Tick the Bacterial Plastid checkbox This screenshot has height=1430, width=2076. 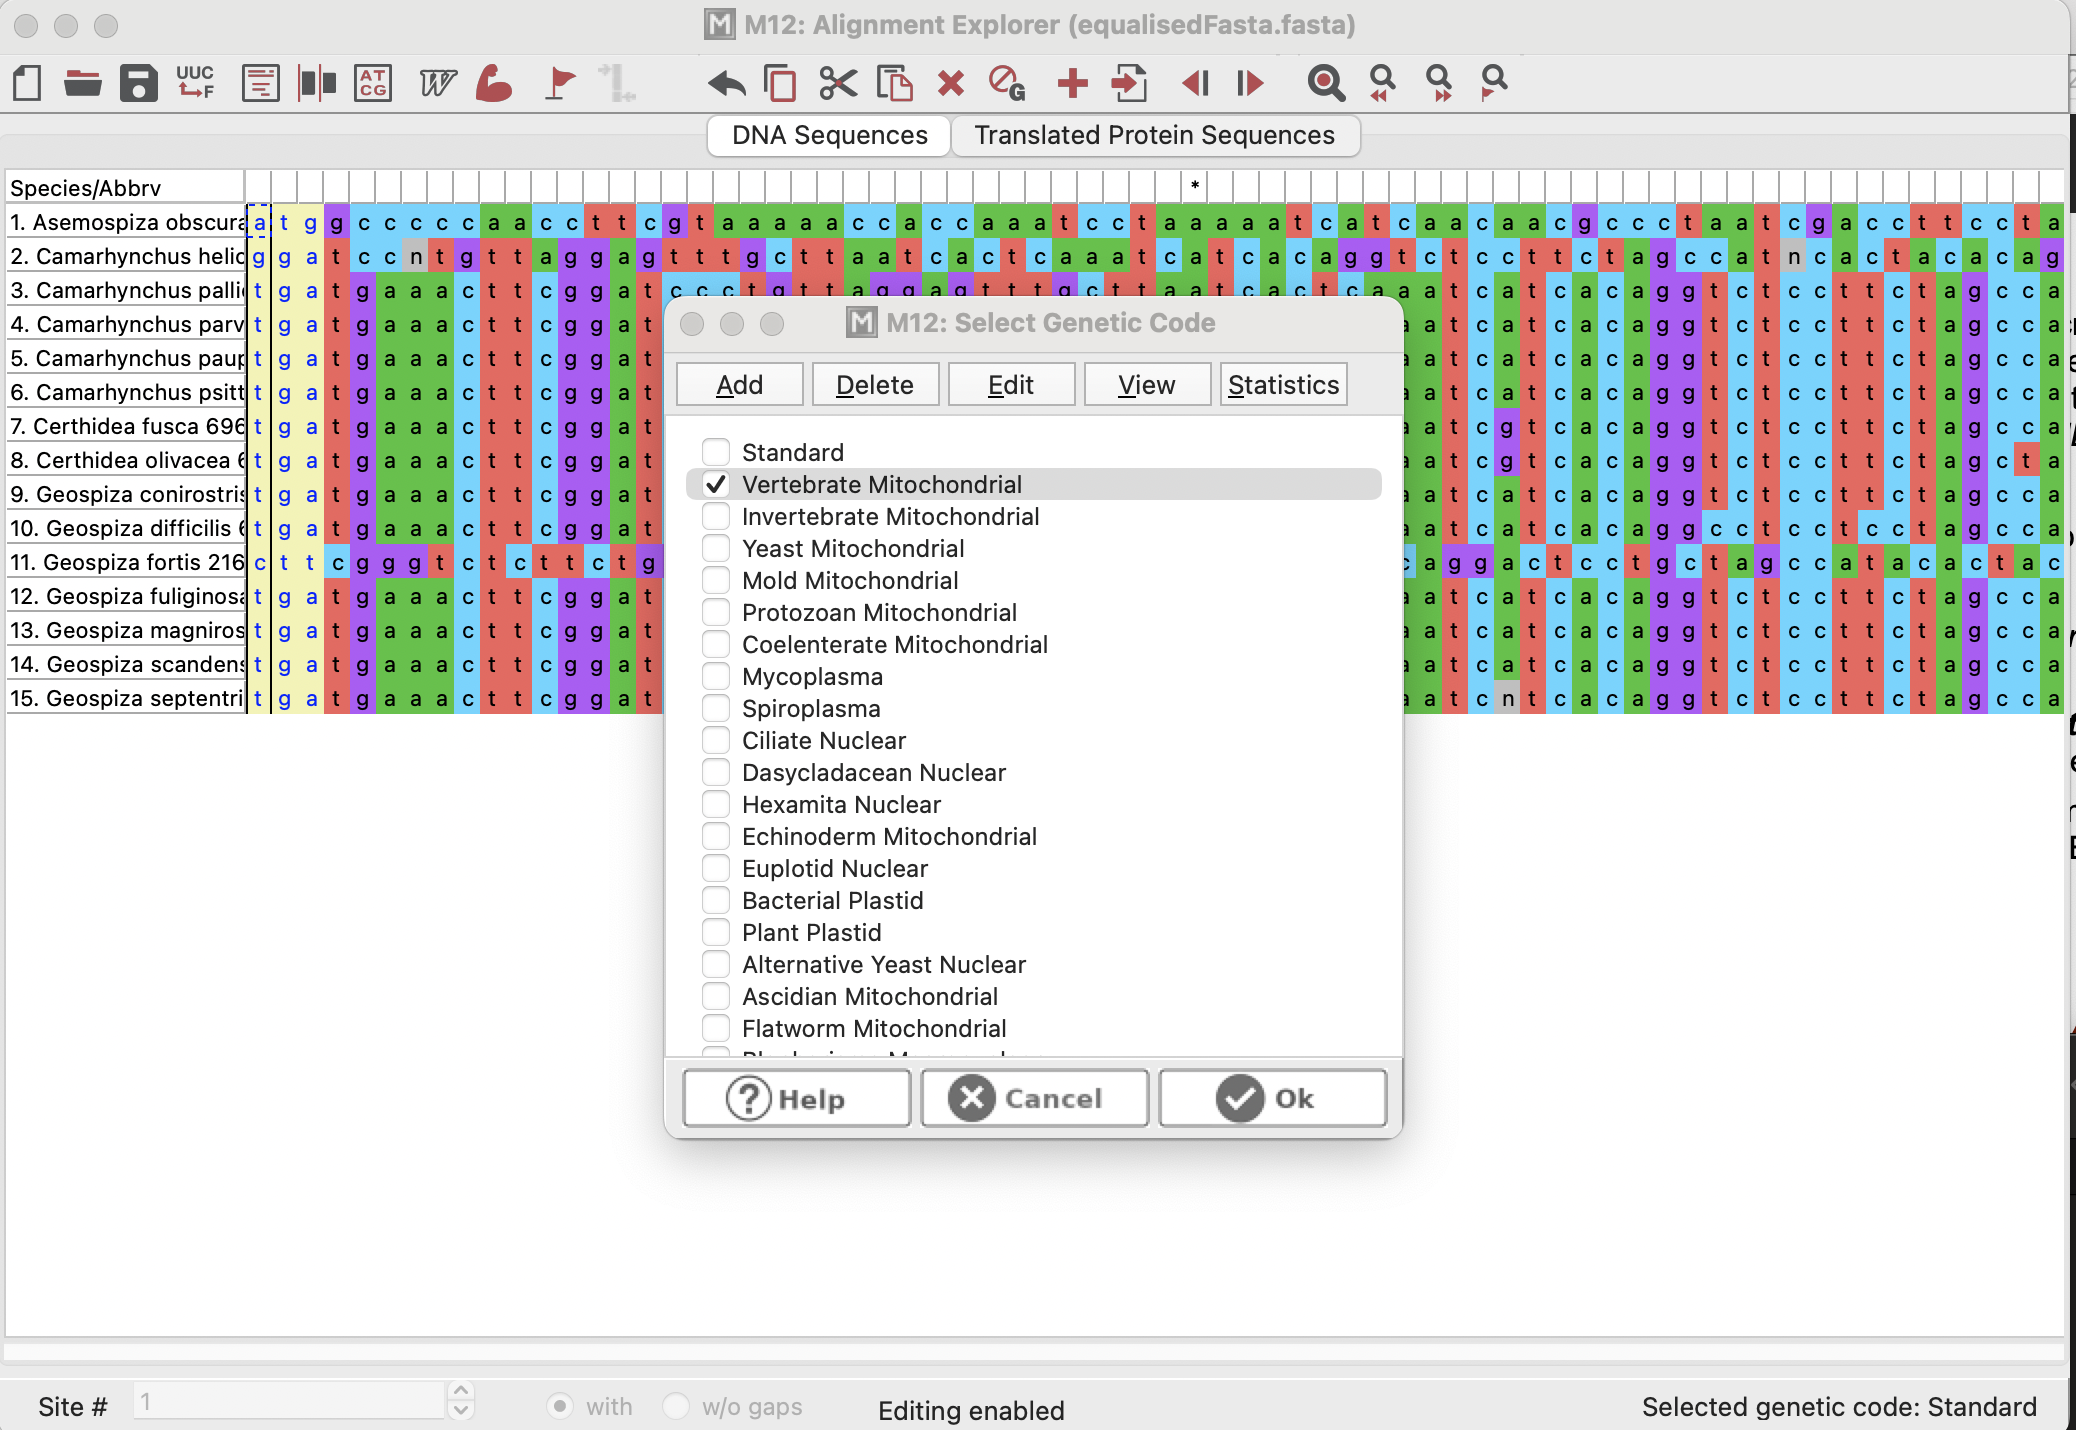tap(716, 900)
